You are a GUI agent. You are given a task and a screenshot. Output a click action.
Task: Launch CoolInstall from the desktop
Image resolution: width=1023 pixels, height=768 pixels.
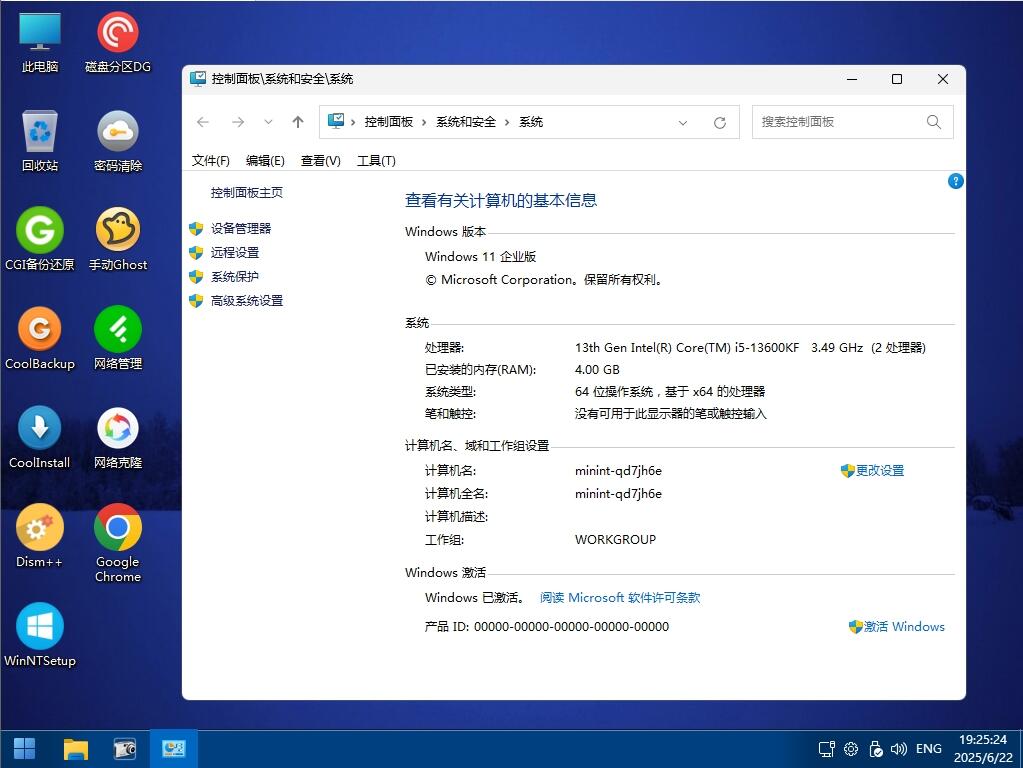pyautogui.click(x=39, y=425)
